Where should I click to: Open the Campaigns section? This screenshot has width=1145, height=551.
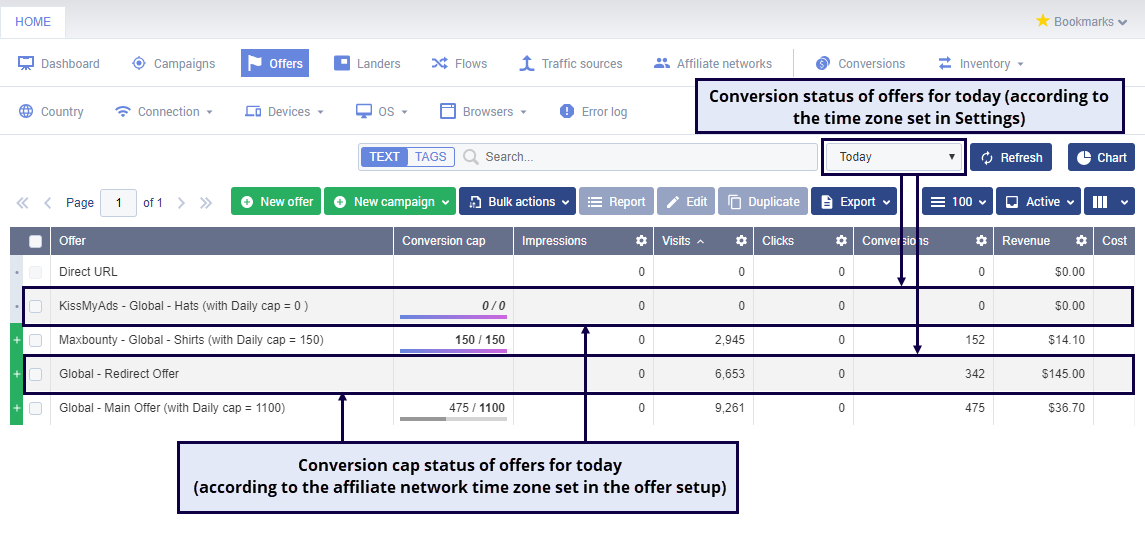(173, 63)
